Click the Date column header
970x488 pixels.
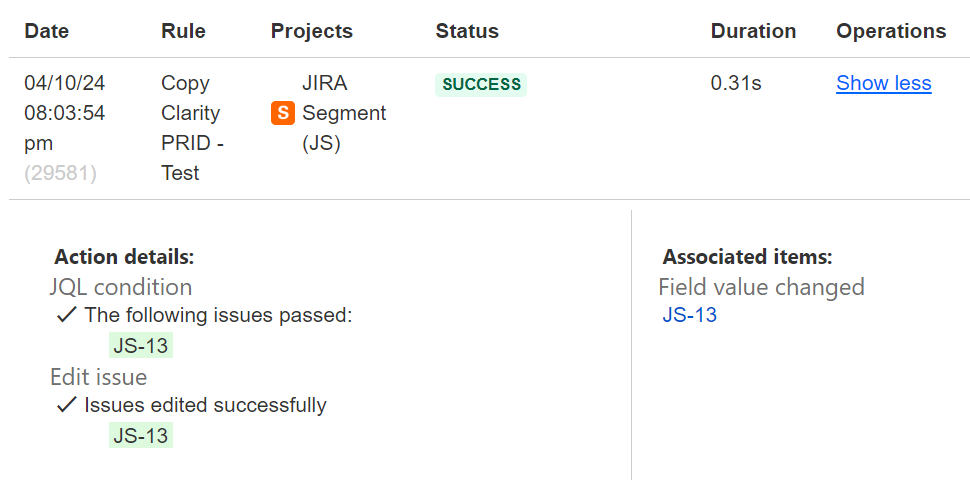pos(46,31)
